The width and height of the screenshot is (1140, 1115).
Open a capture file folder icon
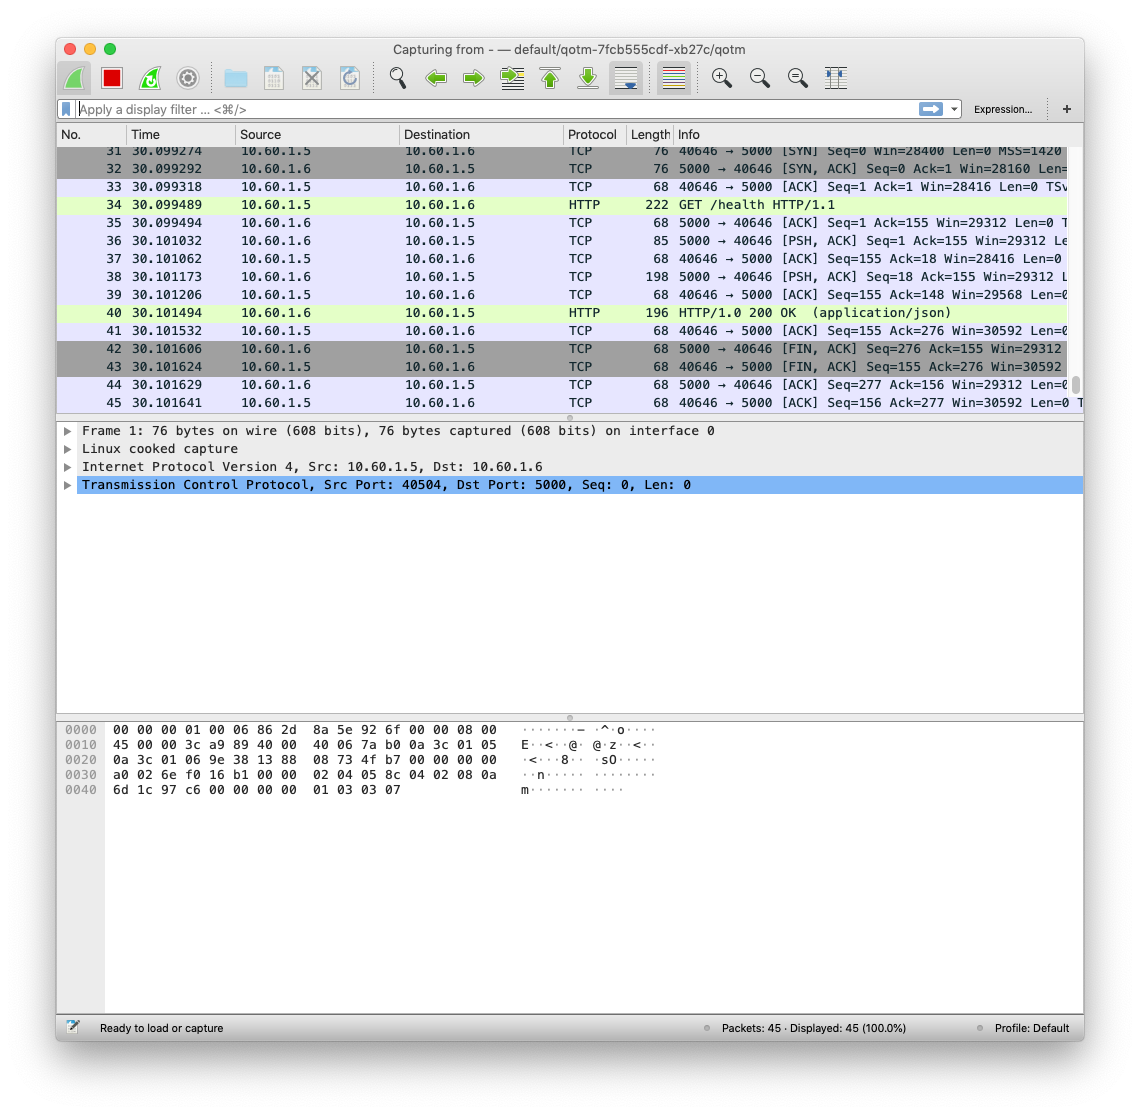[236, 79]
